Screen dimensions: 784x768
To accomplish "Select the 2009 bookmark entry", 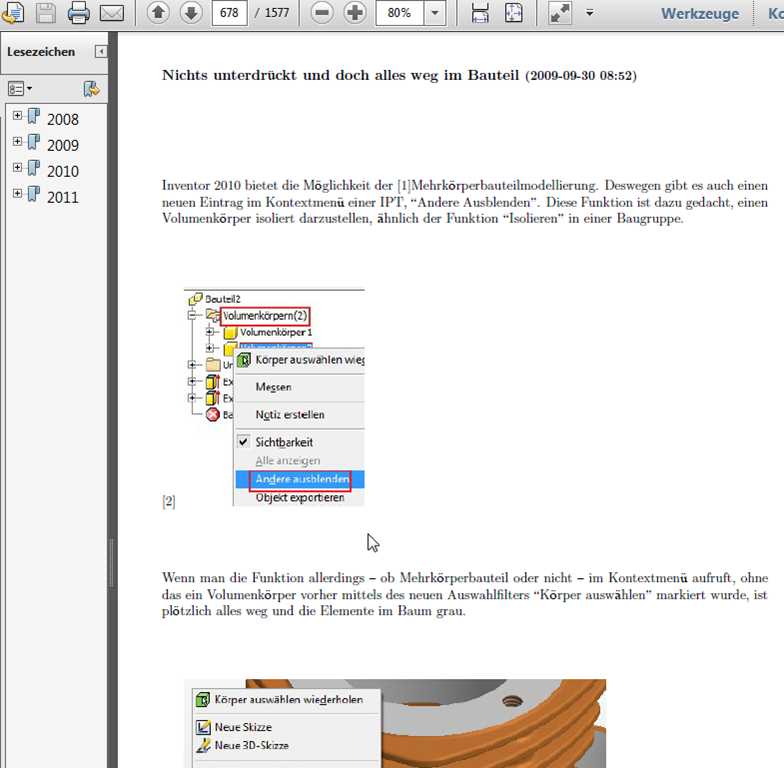I will tap(62, 145).
